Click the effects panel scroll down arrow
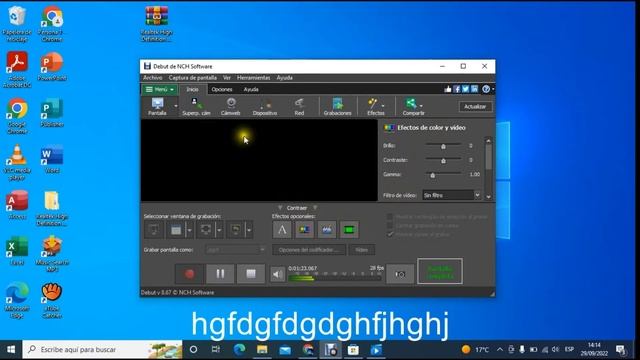The height and width of the screenshot is (360, 640). pyautogui.click(x=489, y=196)
